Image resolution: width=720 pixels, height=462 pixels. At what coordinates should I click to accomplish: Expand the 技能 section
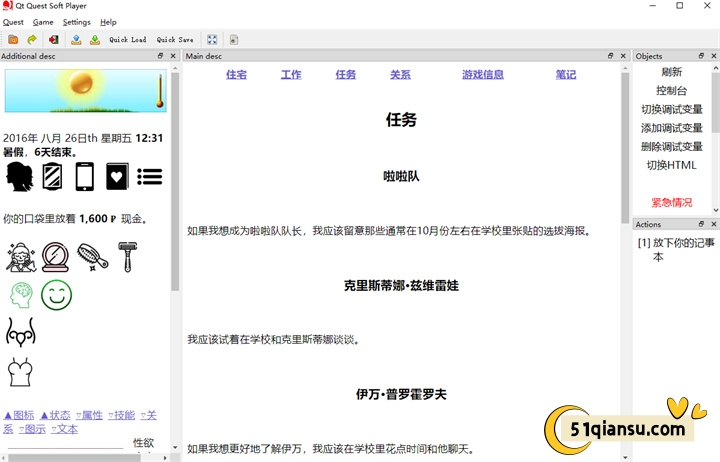[x=122, y=415]
